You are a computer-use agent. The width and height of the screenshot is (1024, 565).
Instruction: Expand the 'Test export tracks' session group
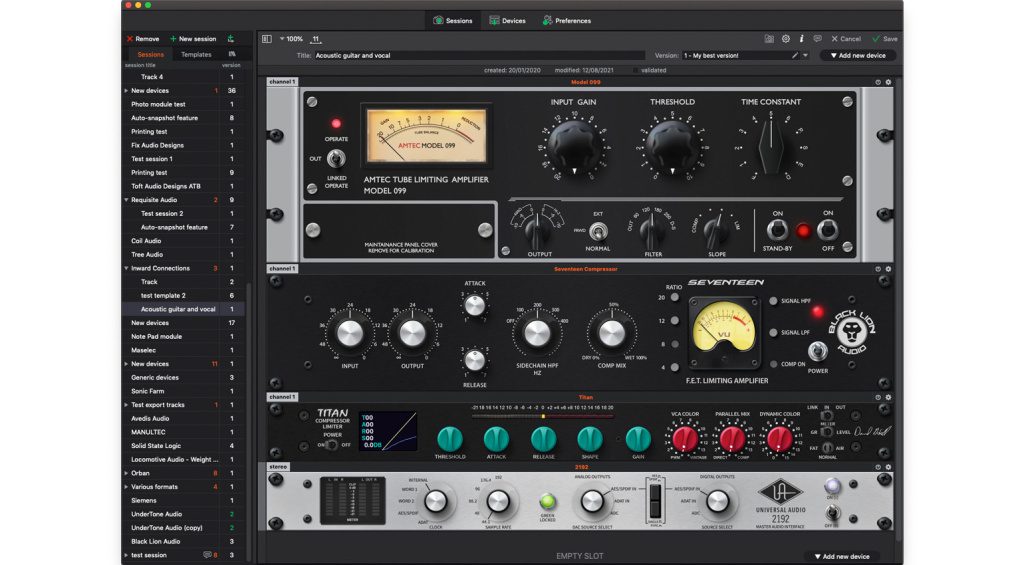point(126,405)
